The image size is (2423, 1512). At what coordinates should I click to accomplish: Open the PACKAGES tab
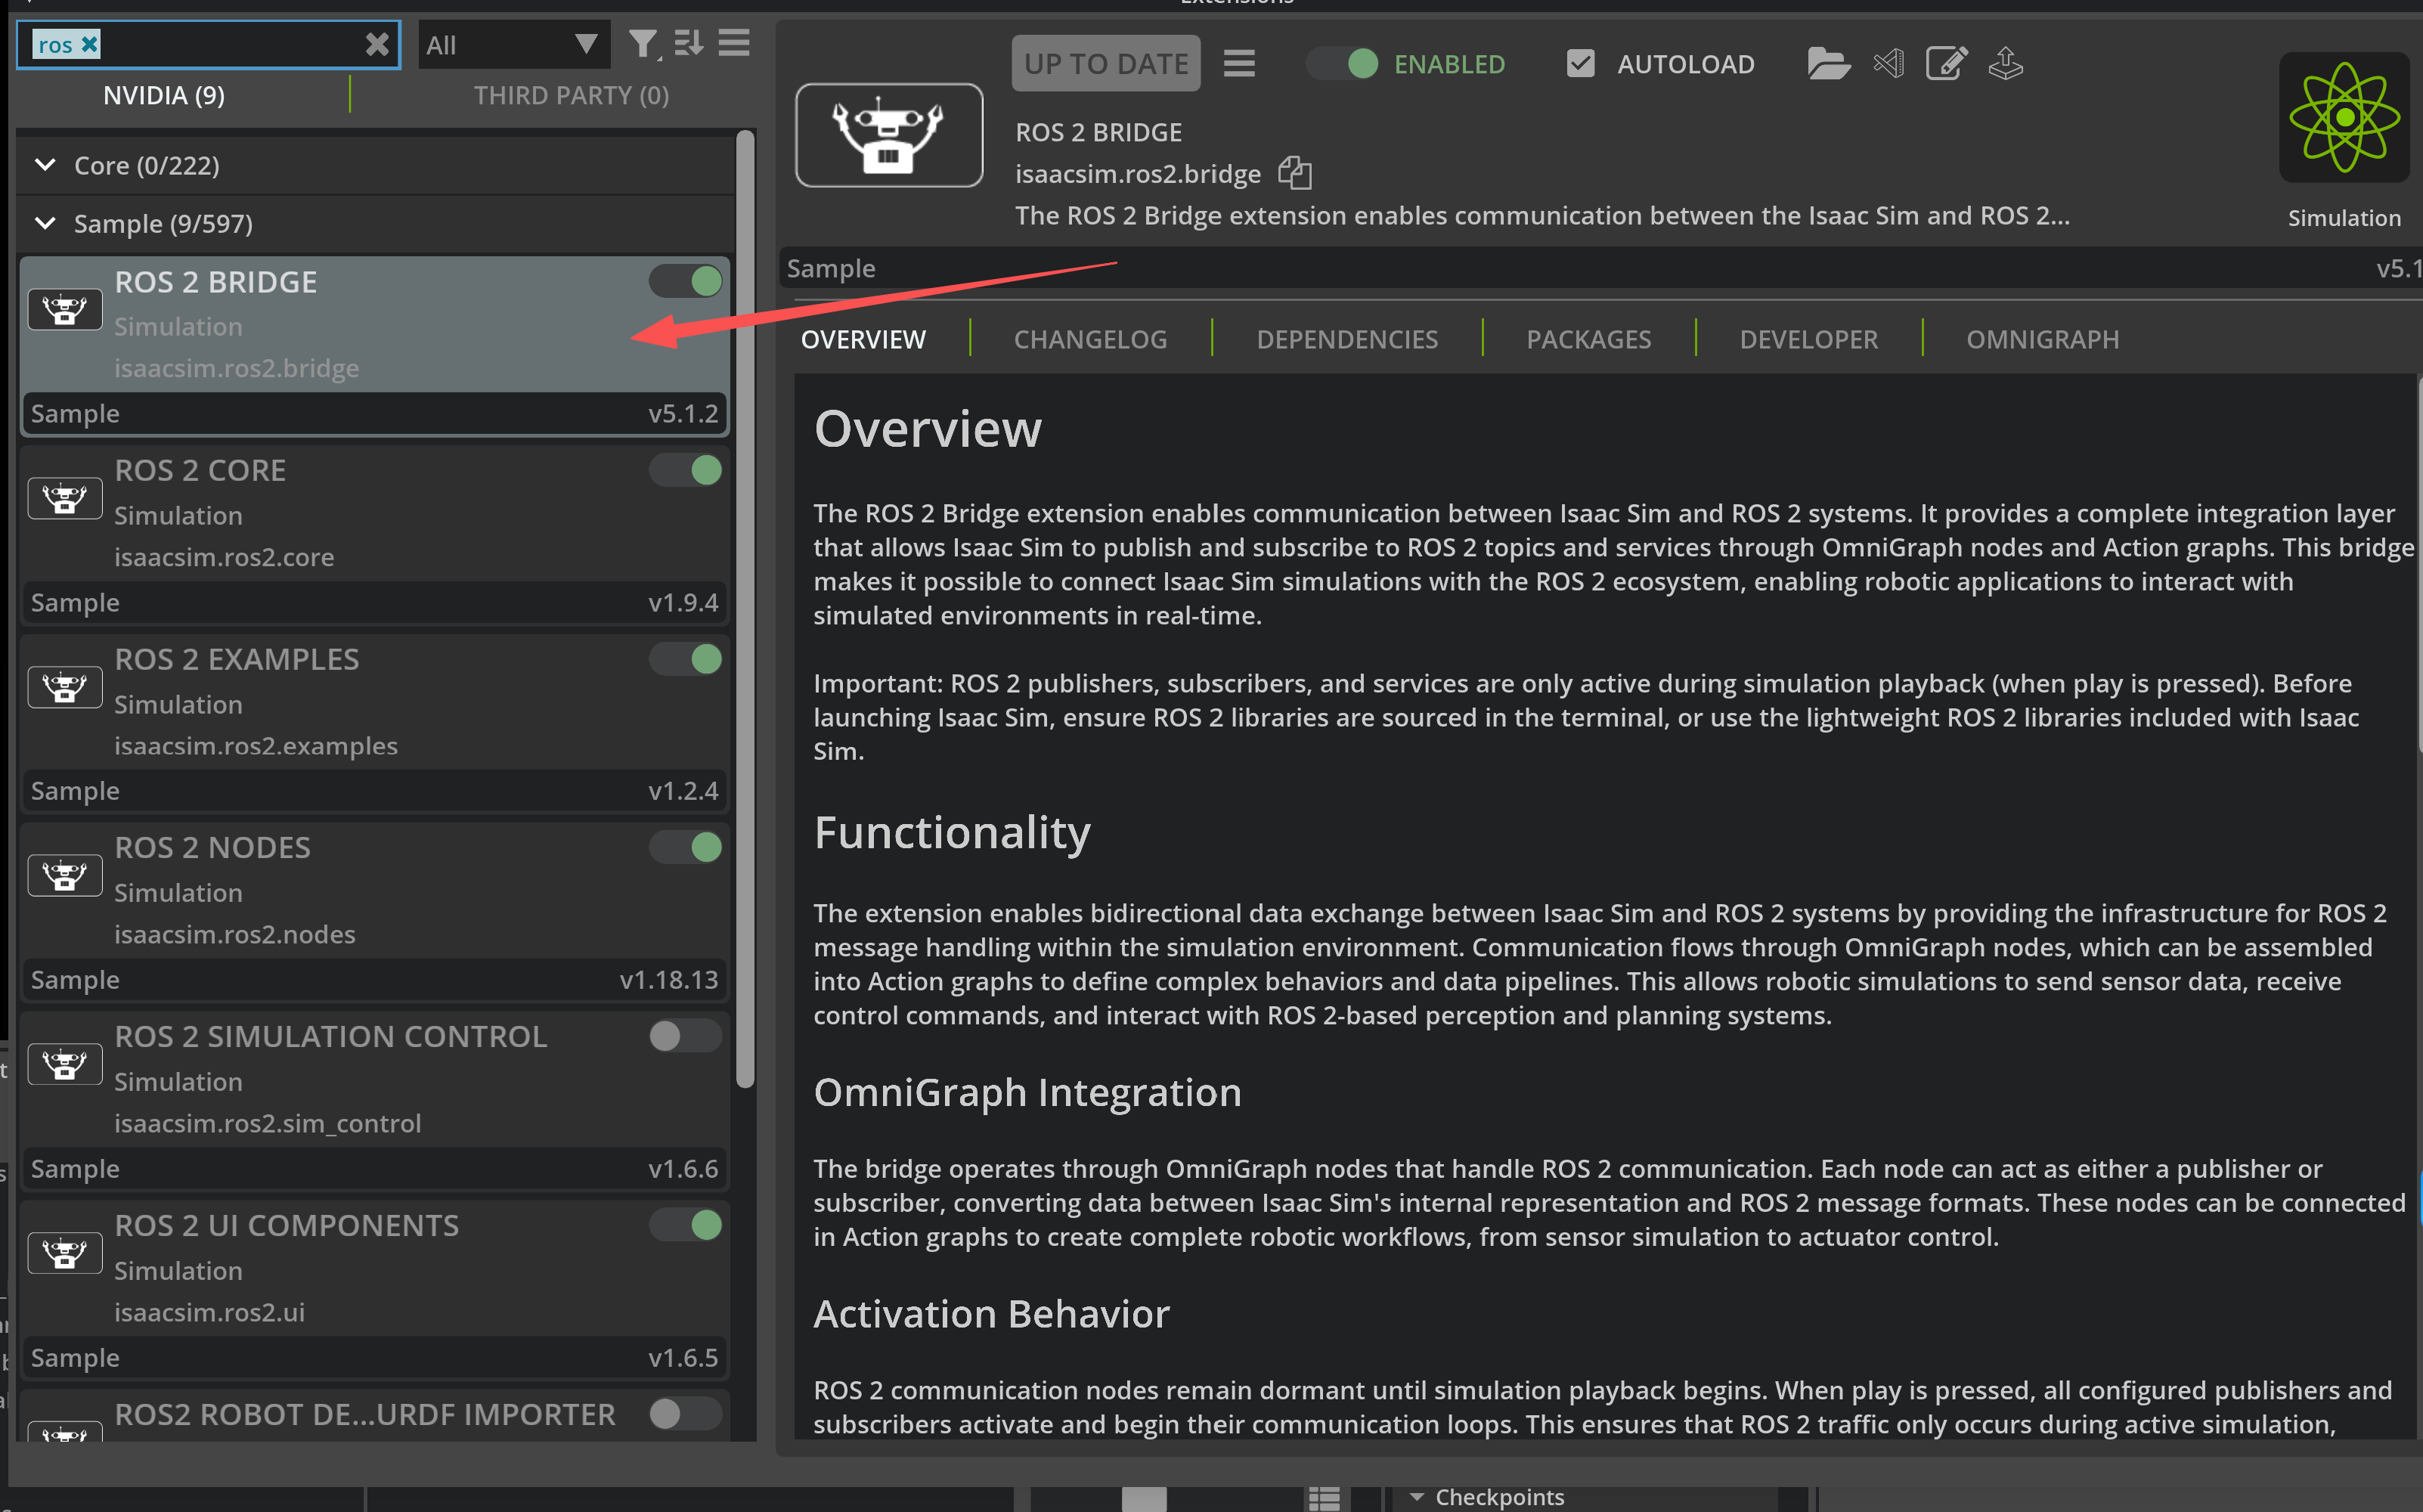(x=1588, y=339)
